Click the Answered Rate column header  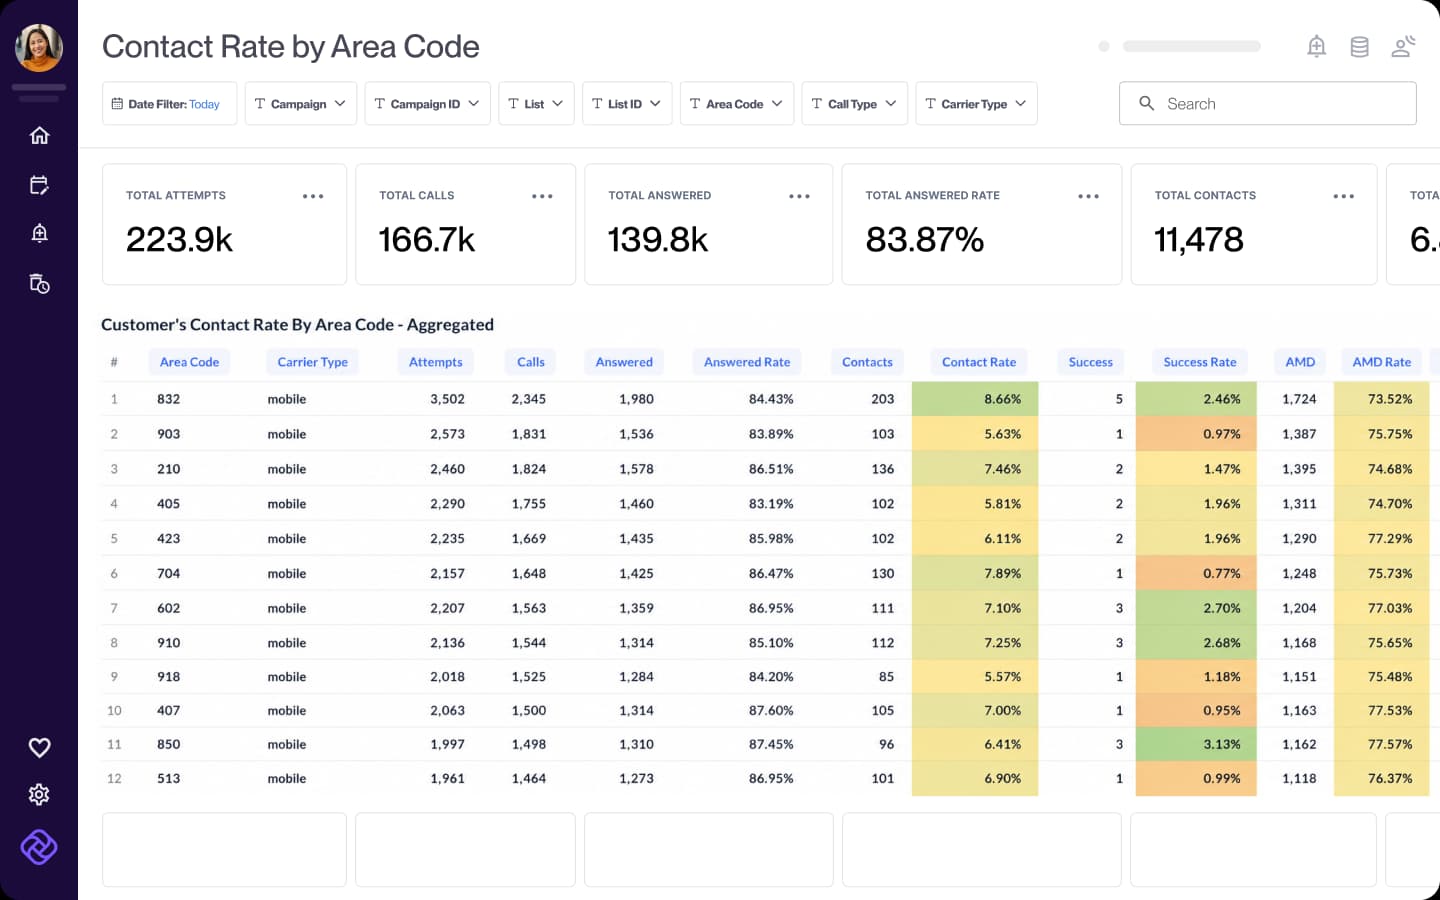[x=747, y=362]
